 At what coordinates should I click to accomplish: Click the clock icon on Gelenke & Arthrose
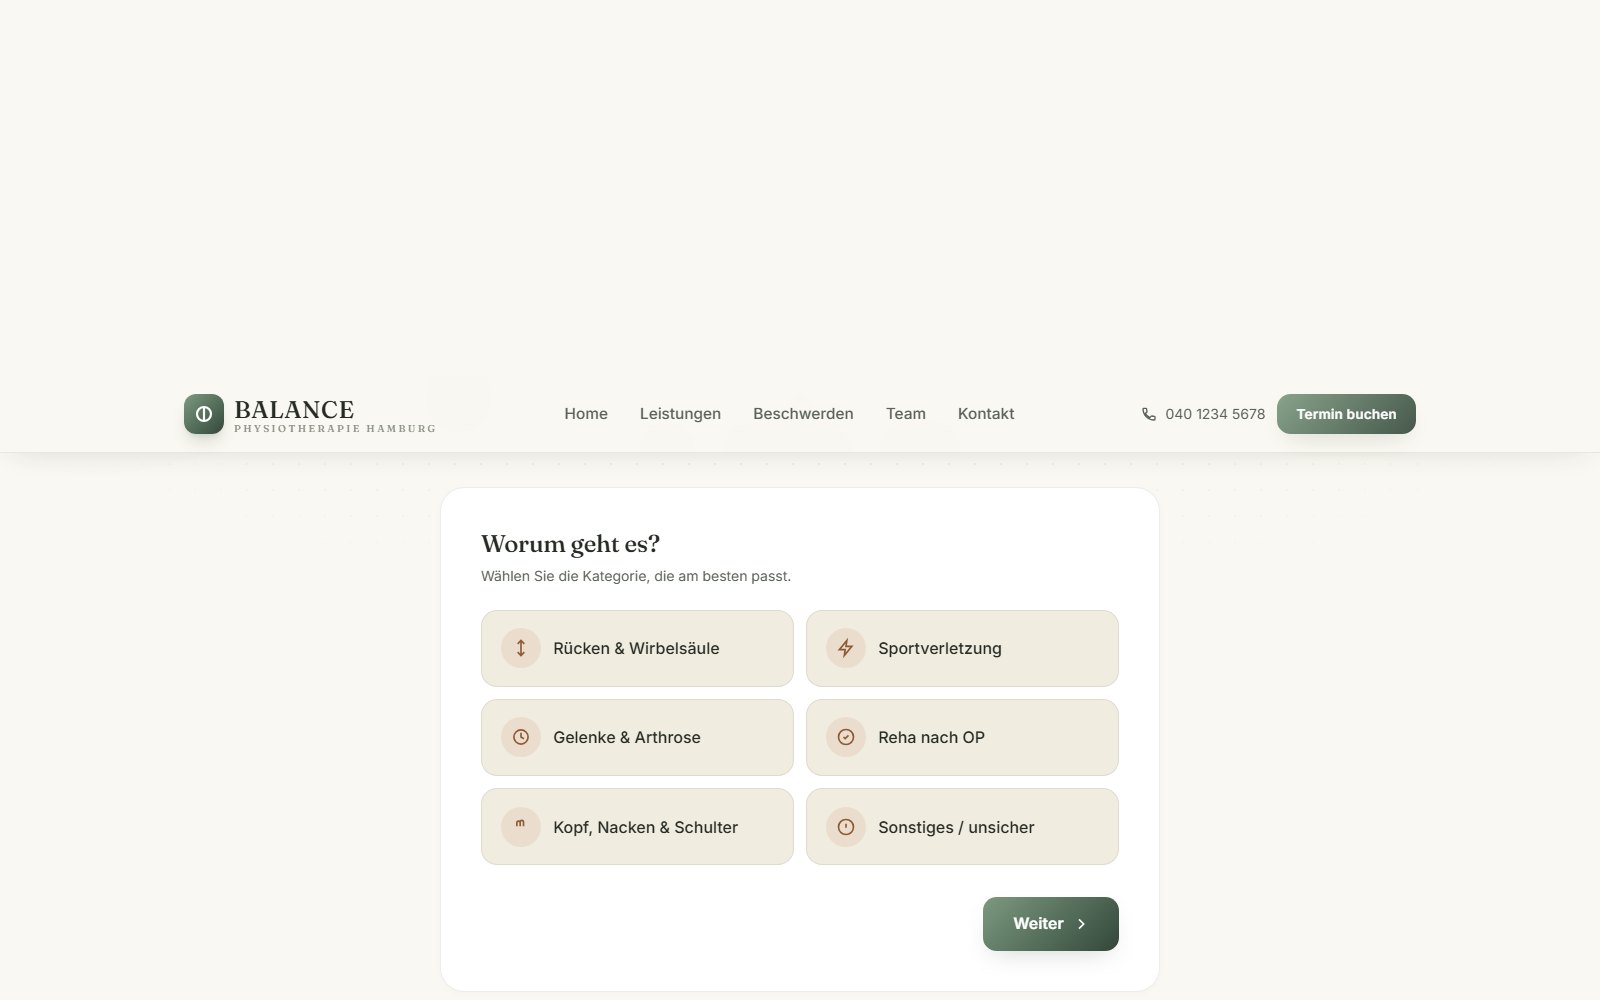(521, 737)
